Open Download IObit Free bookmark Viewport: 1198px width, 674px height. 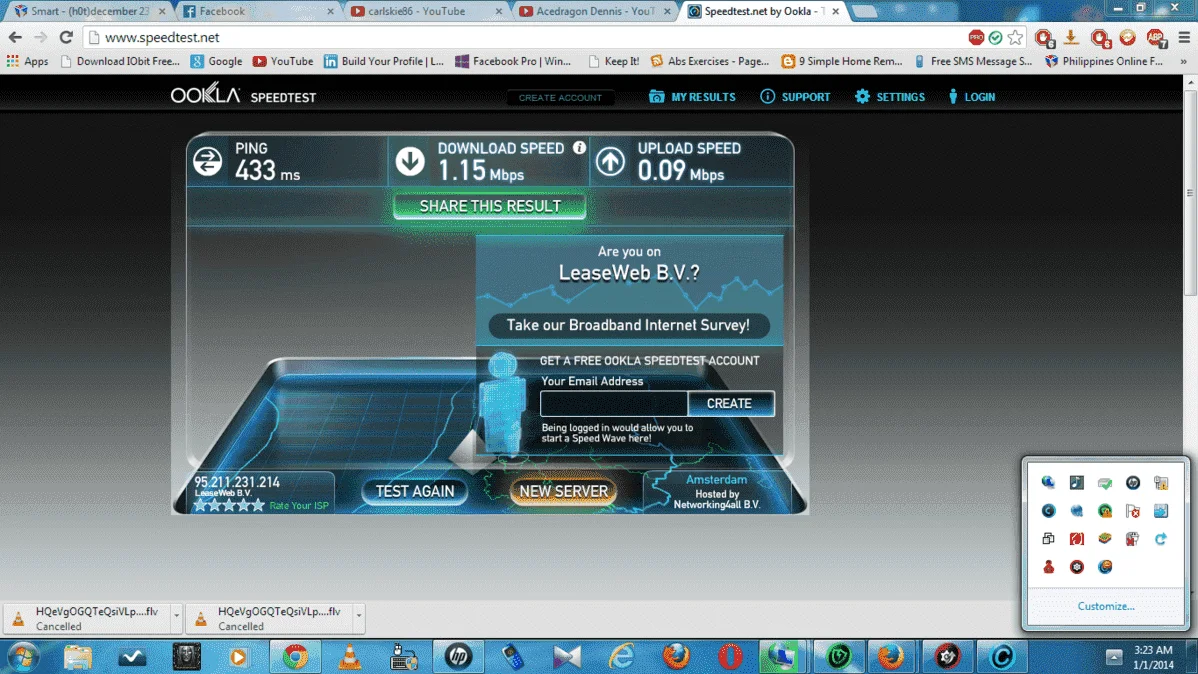coord(120,61)
